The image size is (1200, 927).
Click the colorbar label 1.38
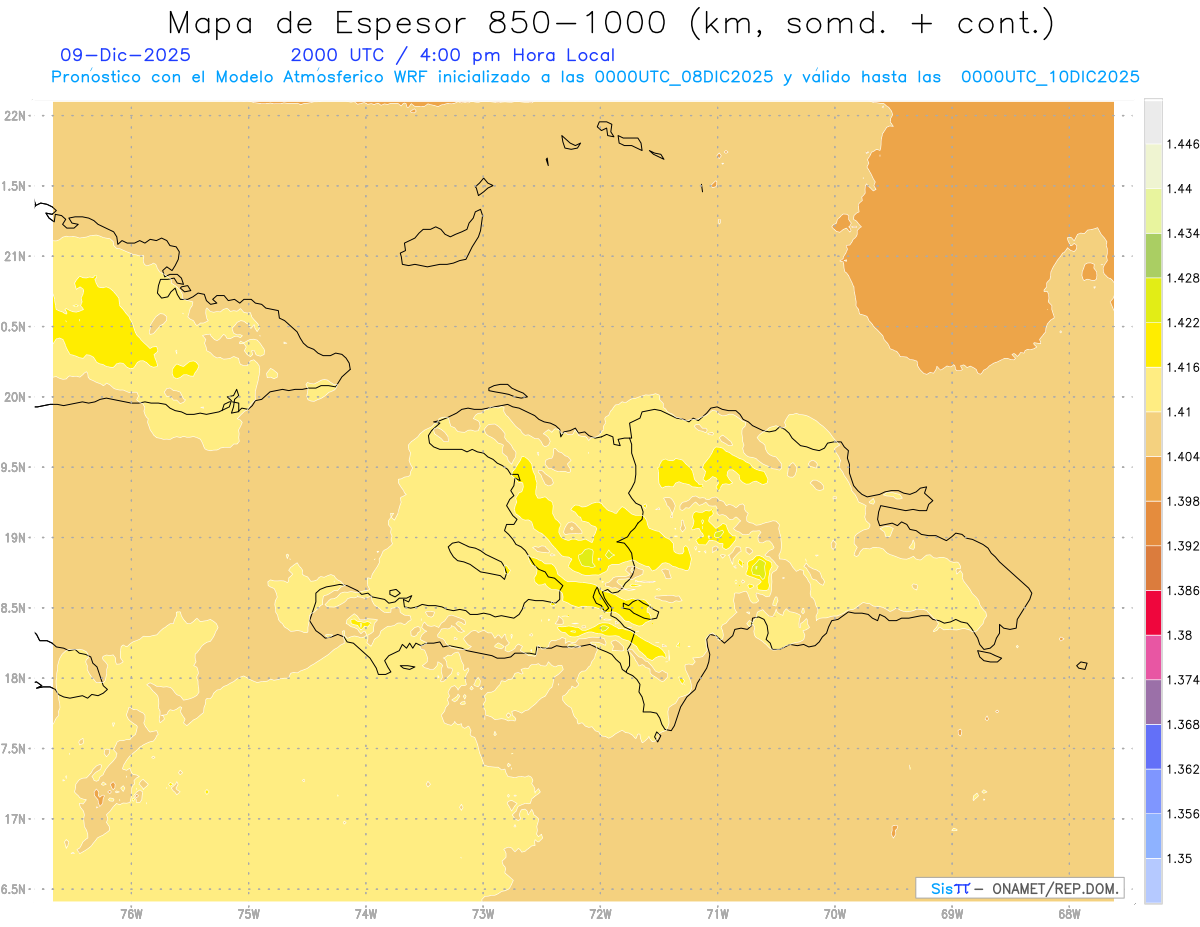1179,635
